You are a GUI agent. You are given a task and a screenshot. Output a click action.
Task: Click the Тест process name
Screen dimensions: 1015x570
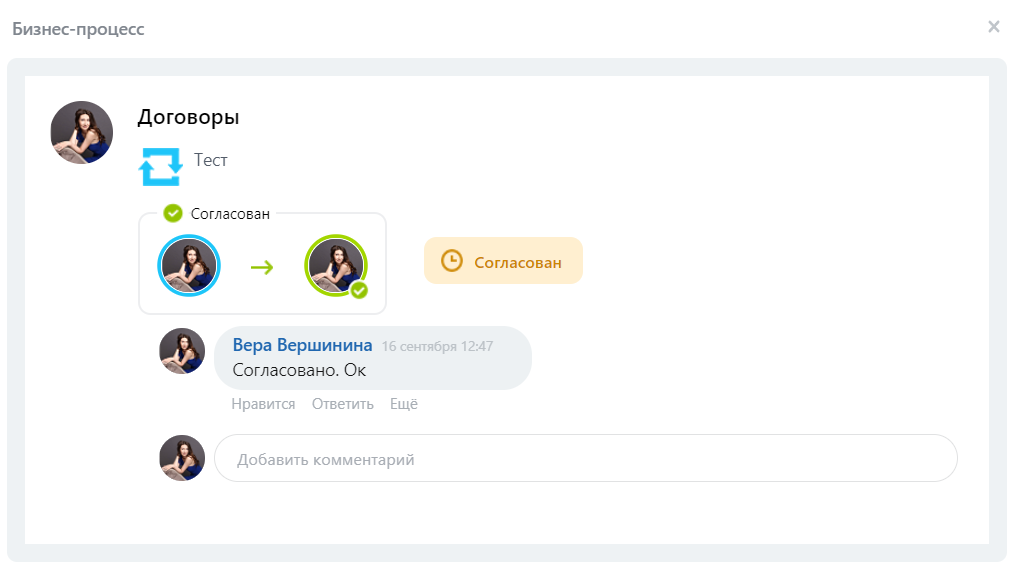tap(211, 160)
